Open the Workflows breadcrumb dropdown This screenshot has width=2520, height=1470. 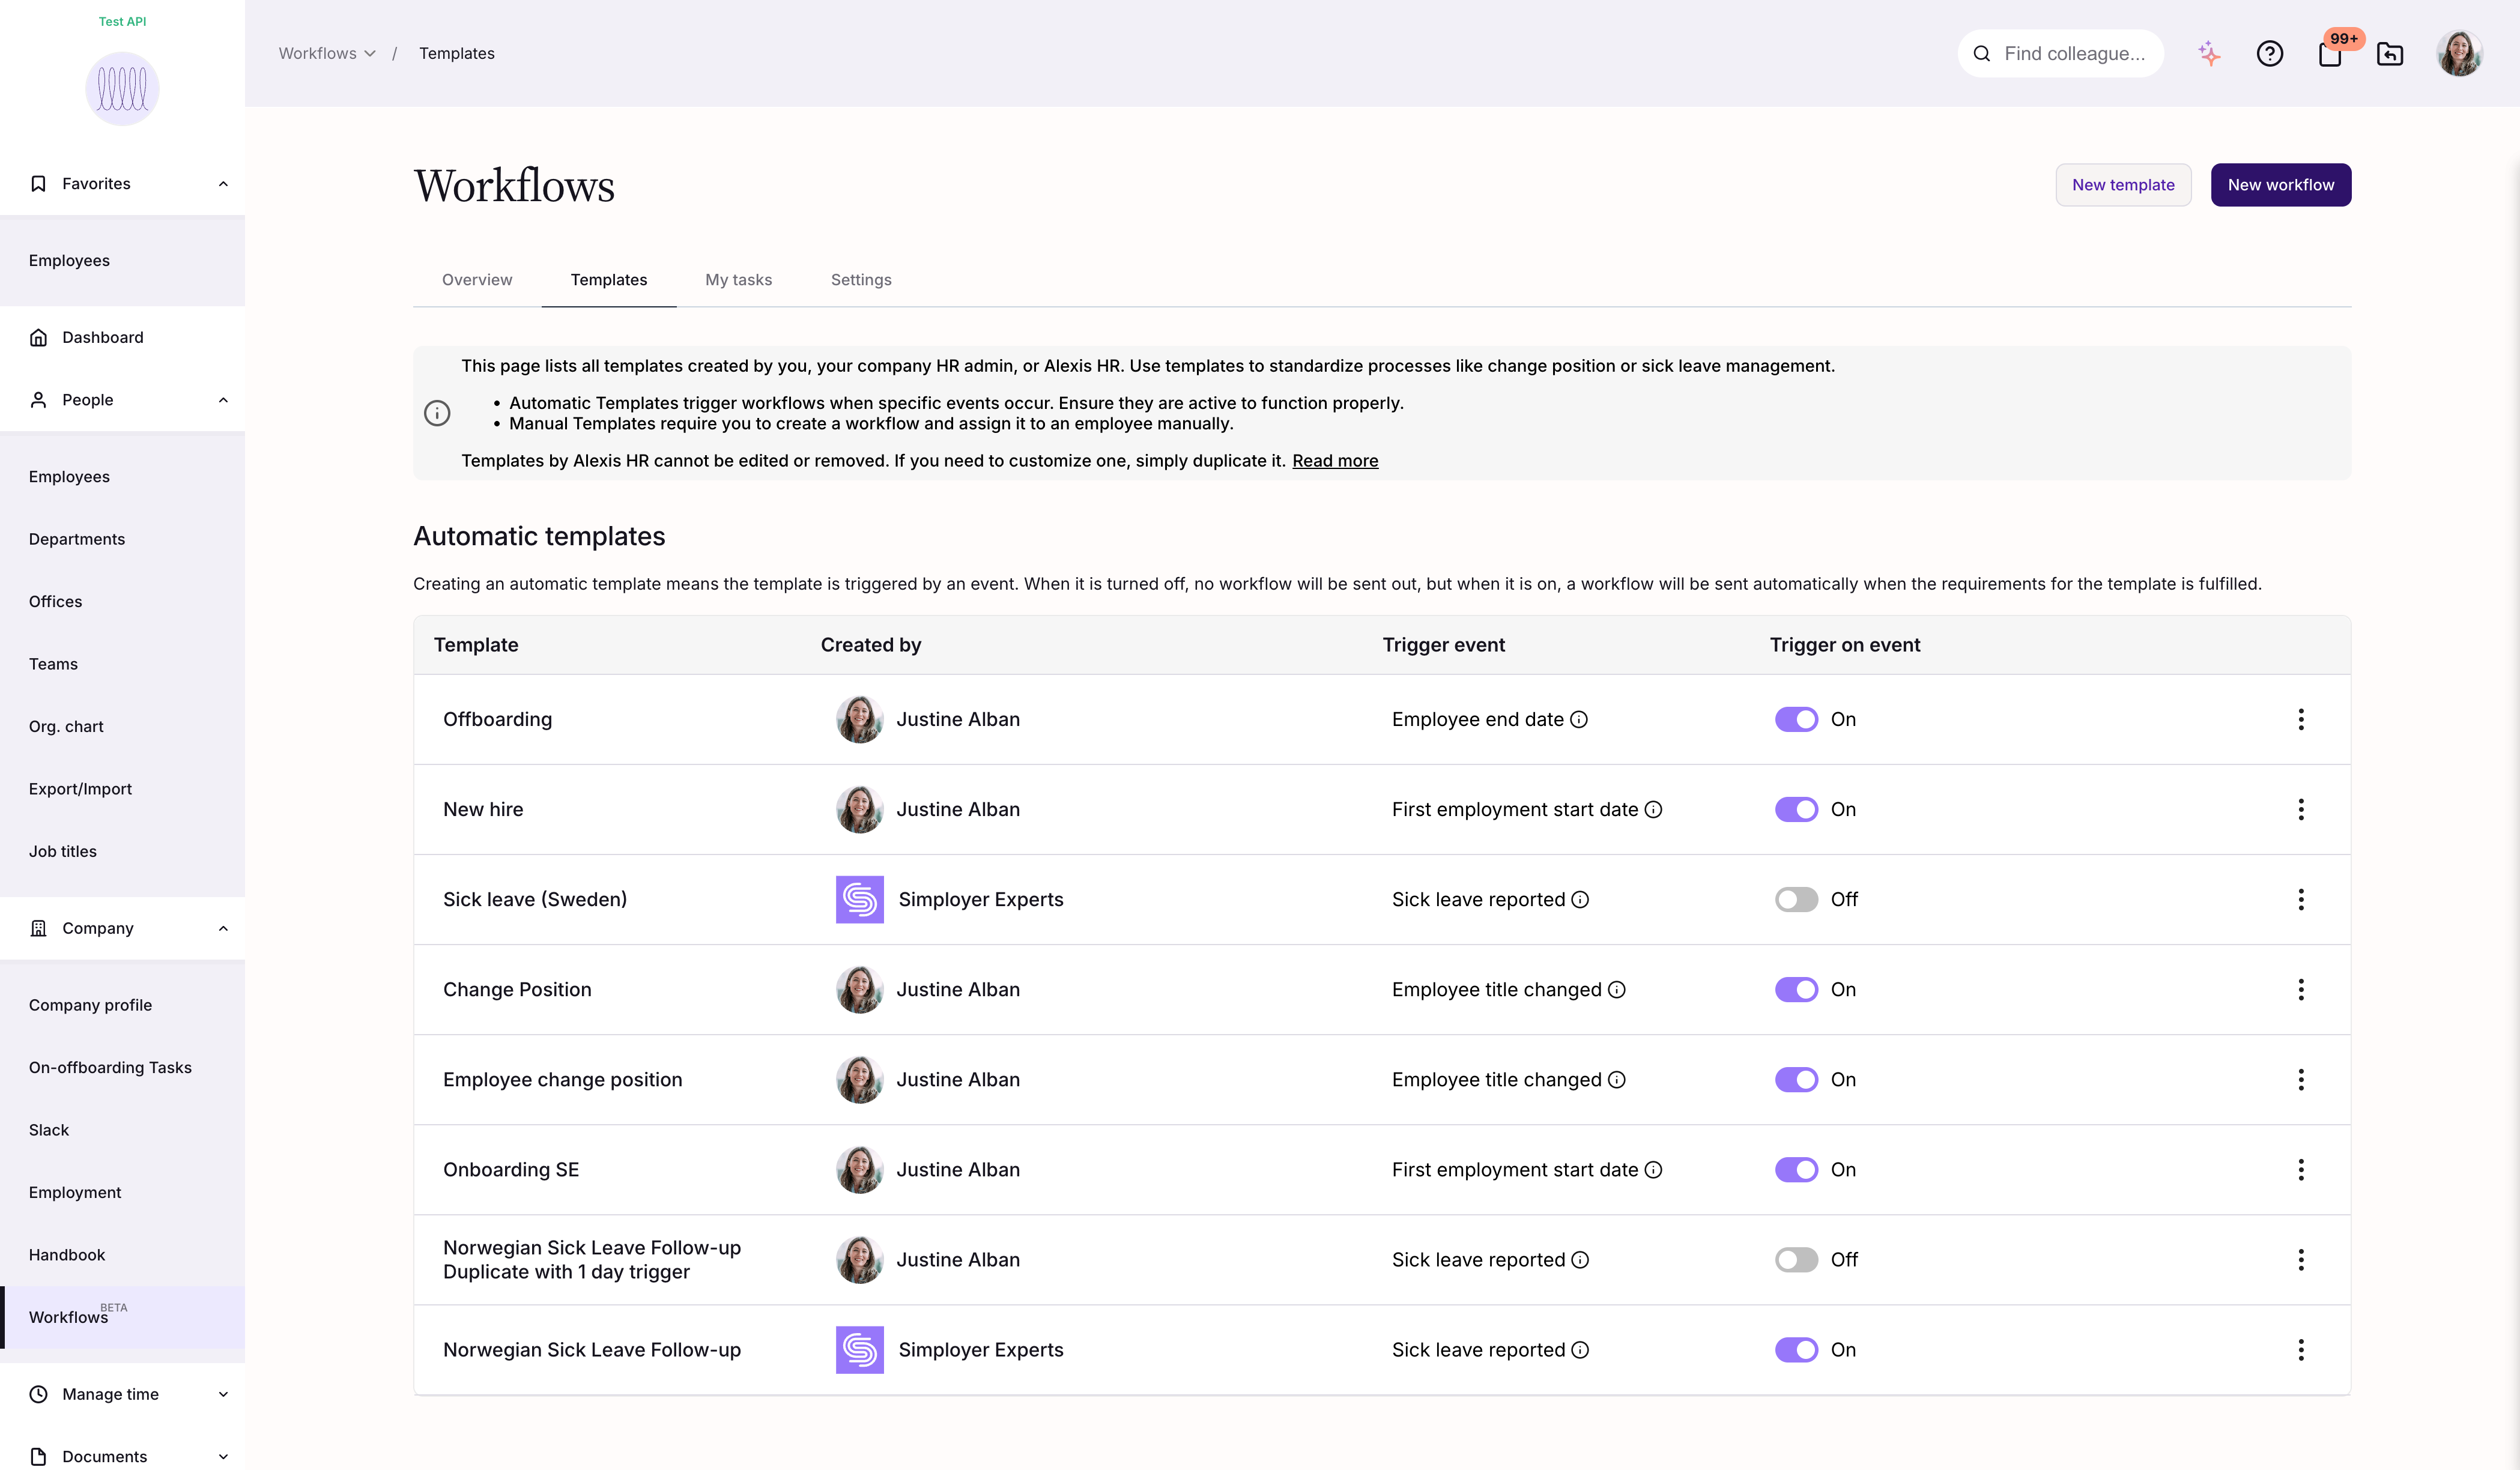pyautogui.click(x=327, y=54)
